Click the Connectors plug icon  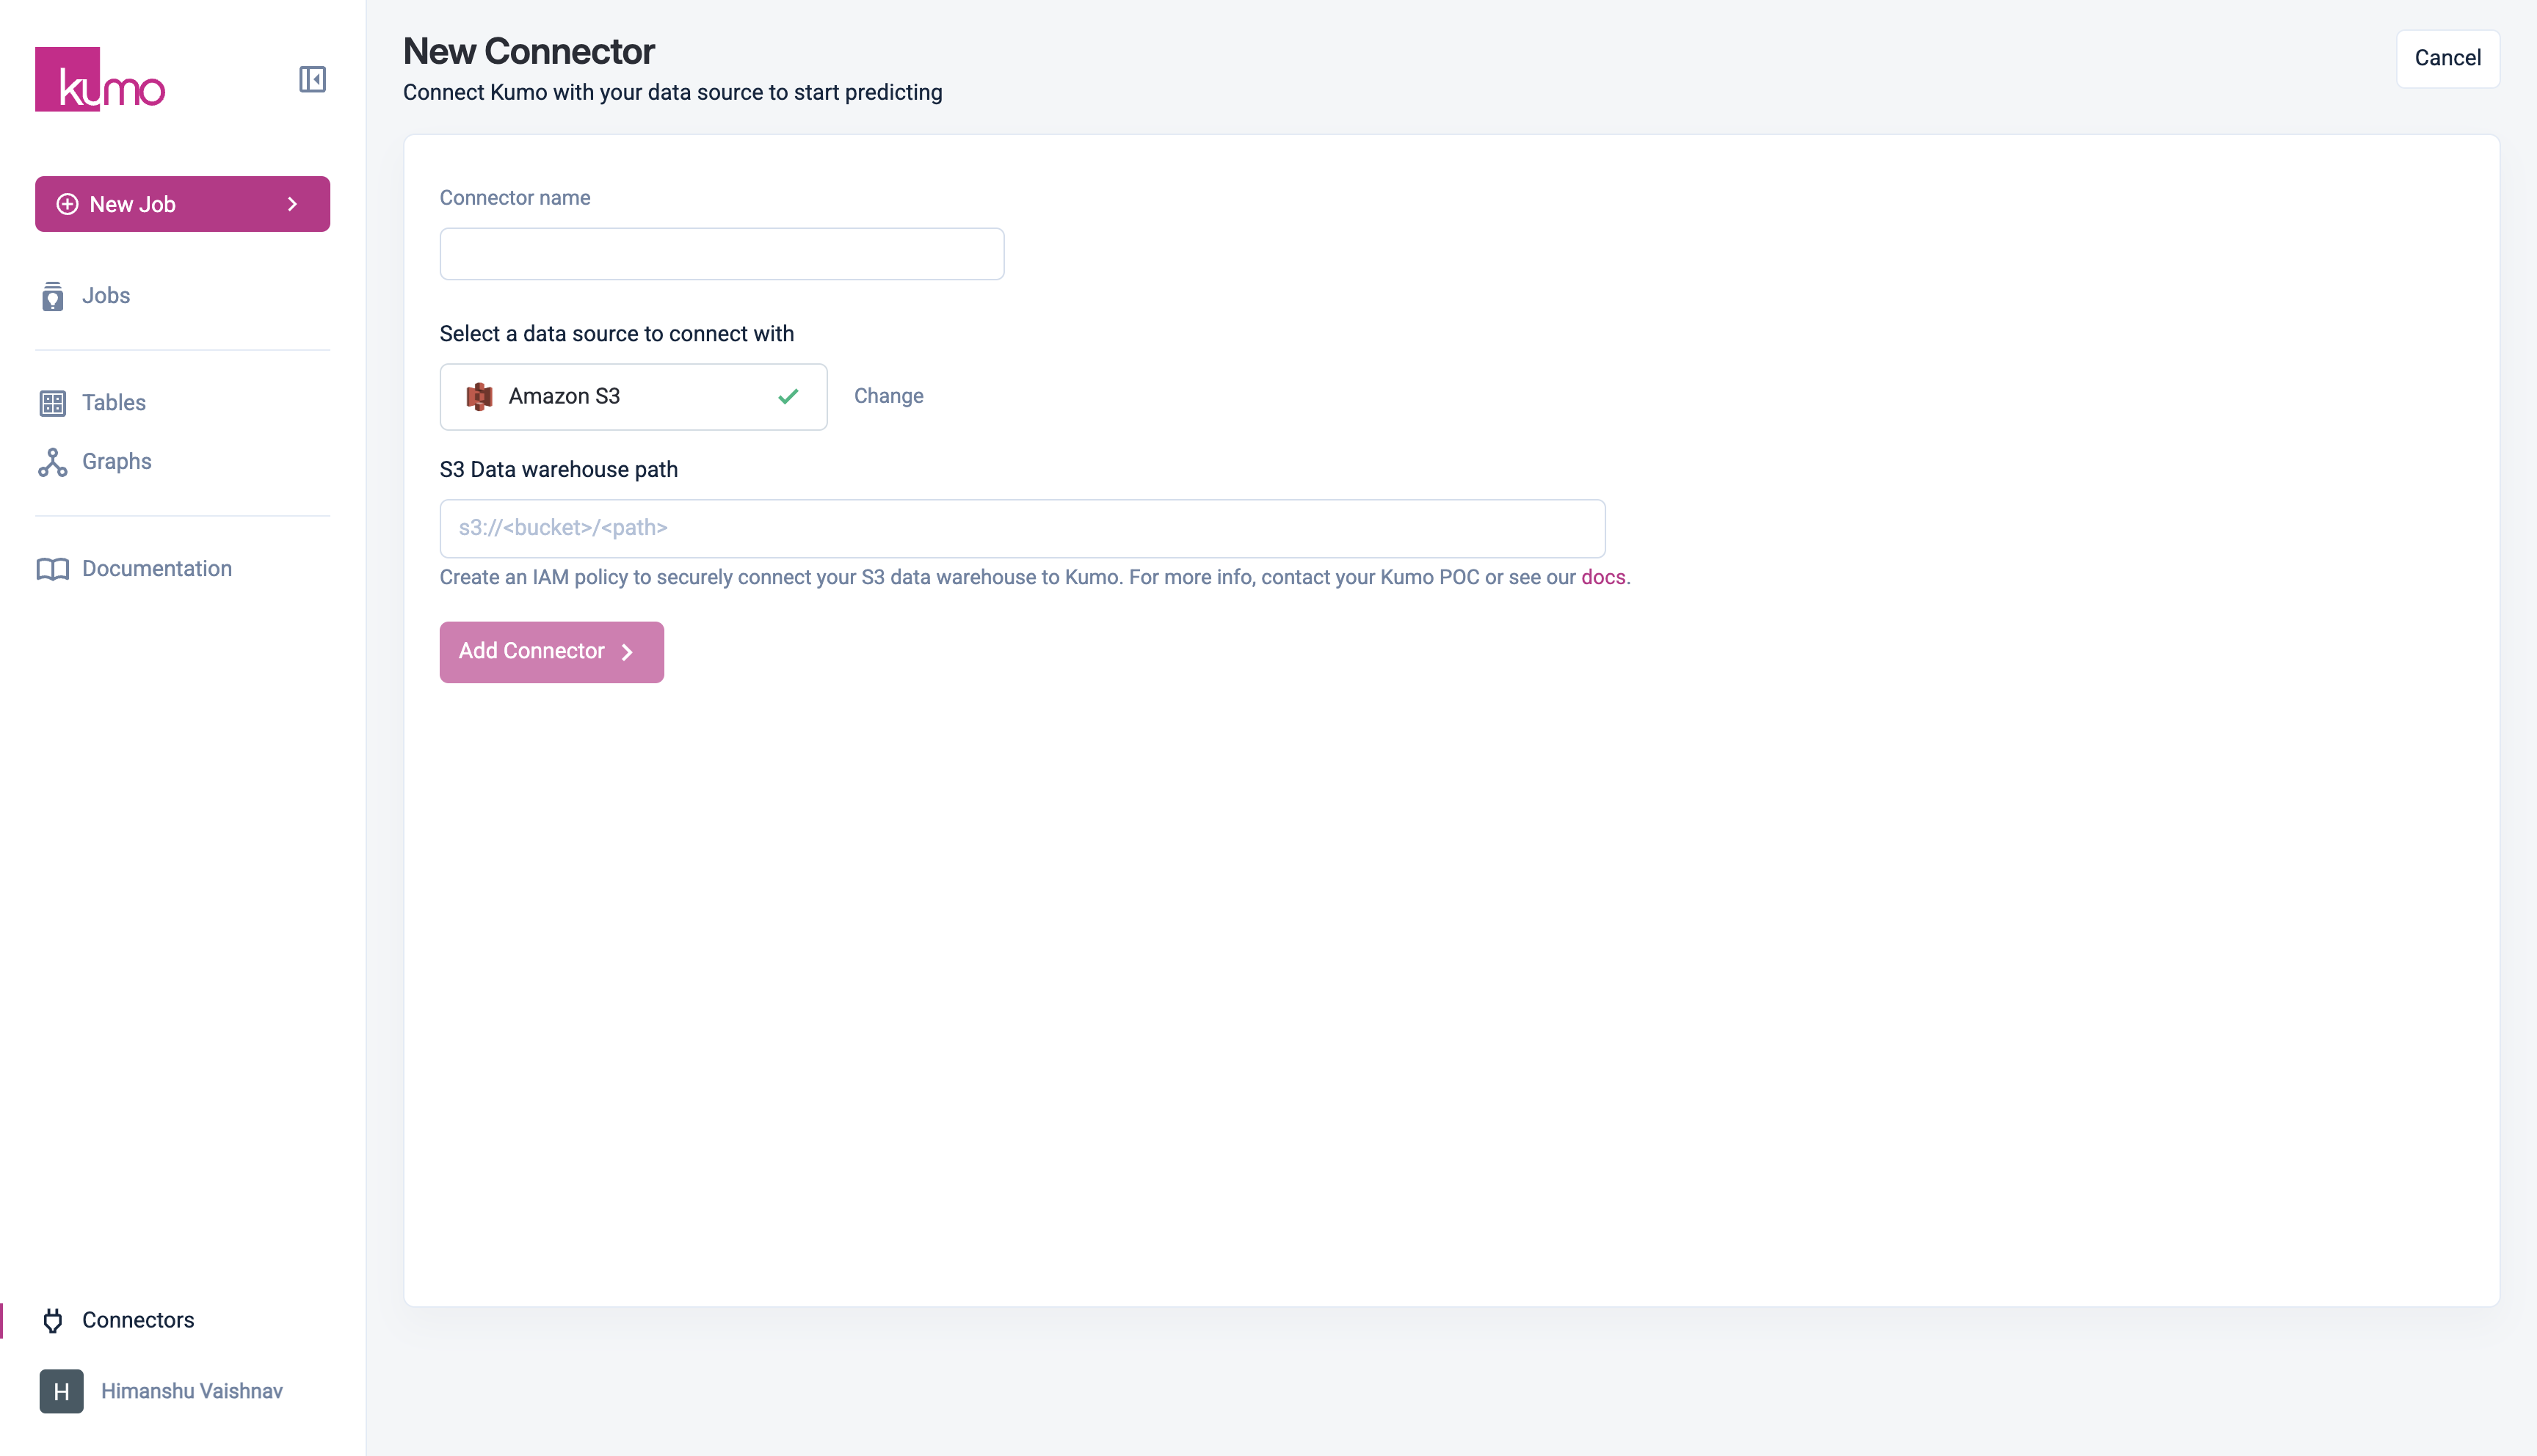[52, 1321]
